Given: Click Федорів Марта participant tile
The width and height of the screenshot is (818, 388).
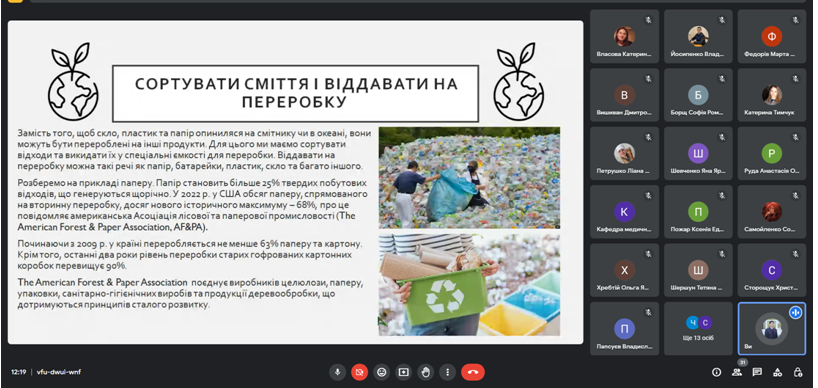Looking at the screenshot, I should click(x=772, y=37).
